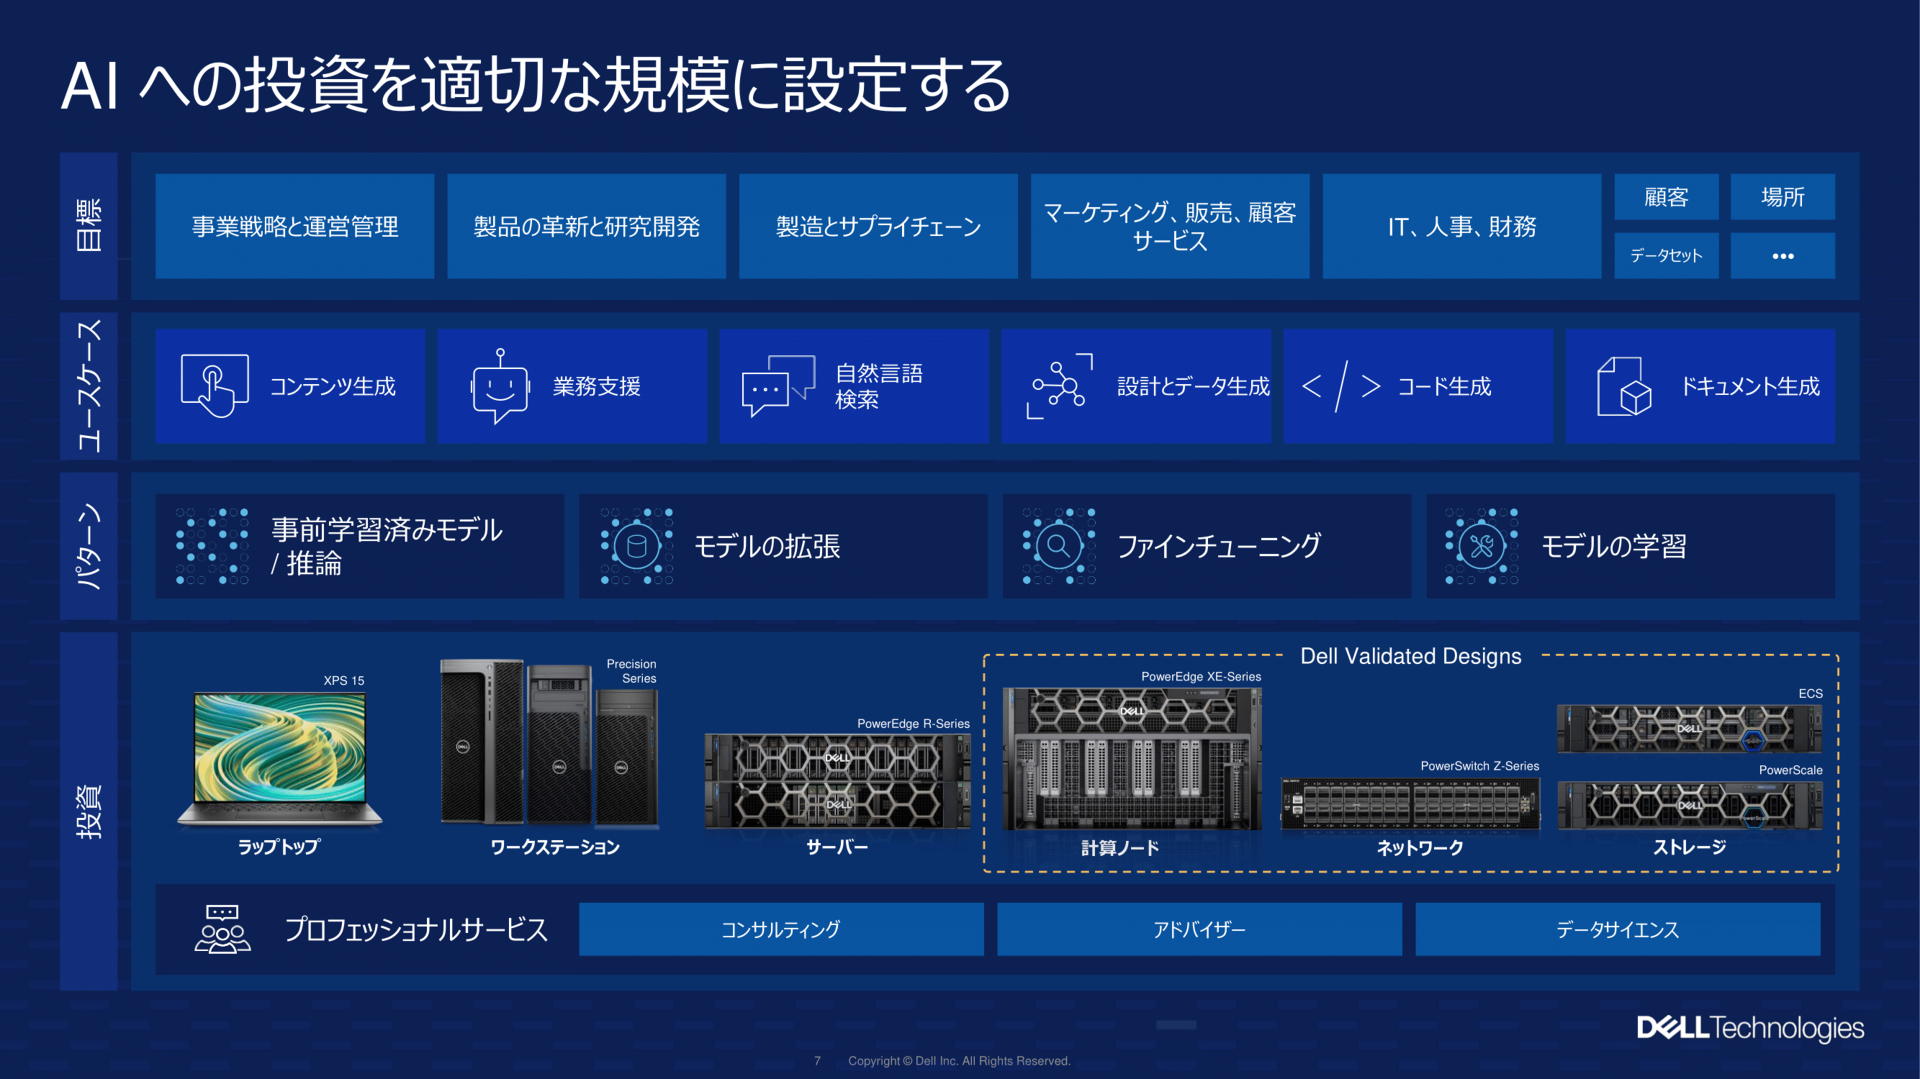1920x1079 pixels.
Task: Select the Precision Series workstation image
Action: [548, 743]
